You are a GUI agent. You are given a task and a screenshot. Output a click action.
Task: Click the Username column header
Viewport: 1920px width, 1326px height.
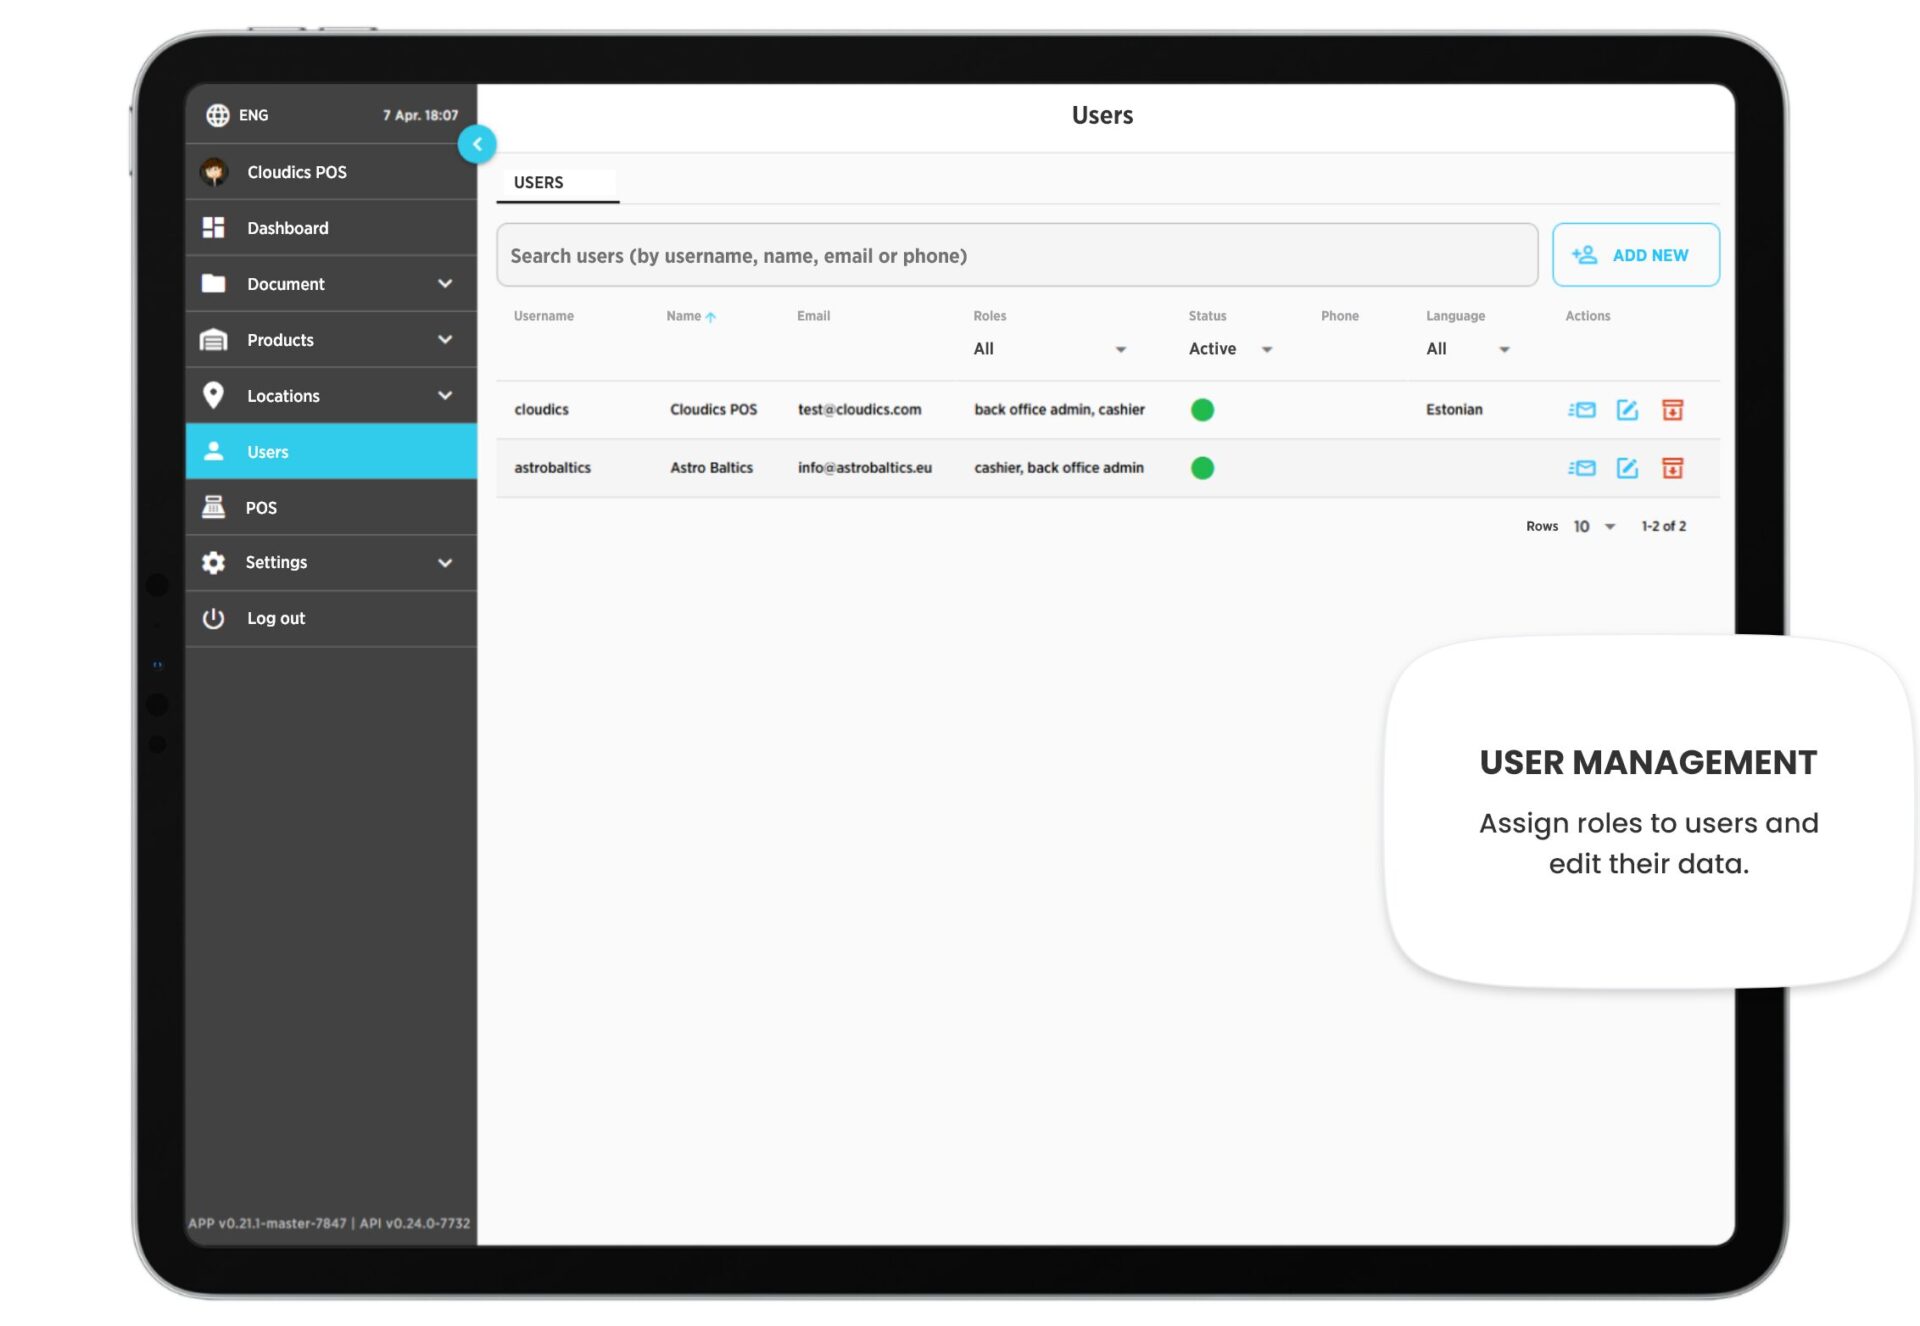544,316
